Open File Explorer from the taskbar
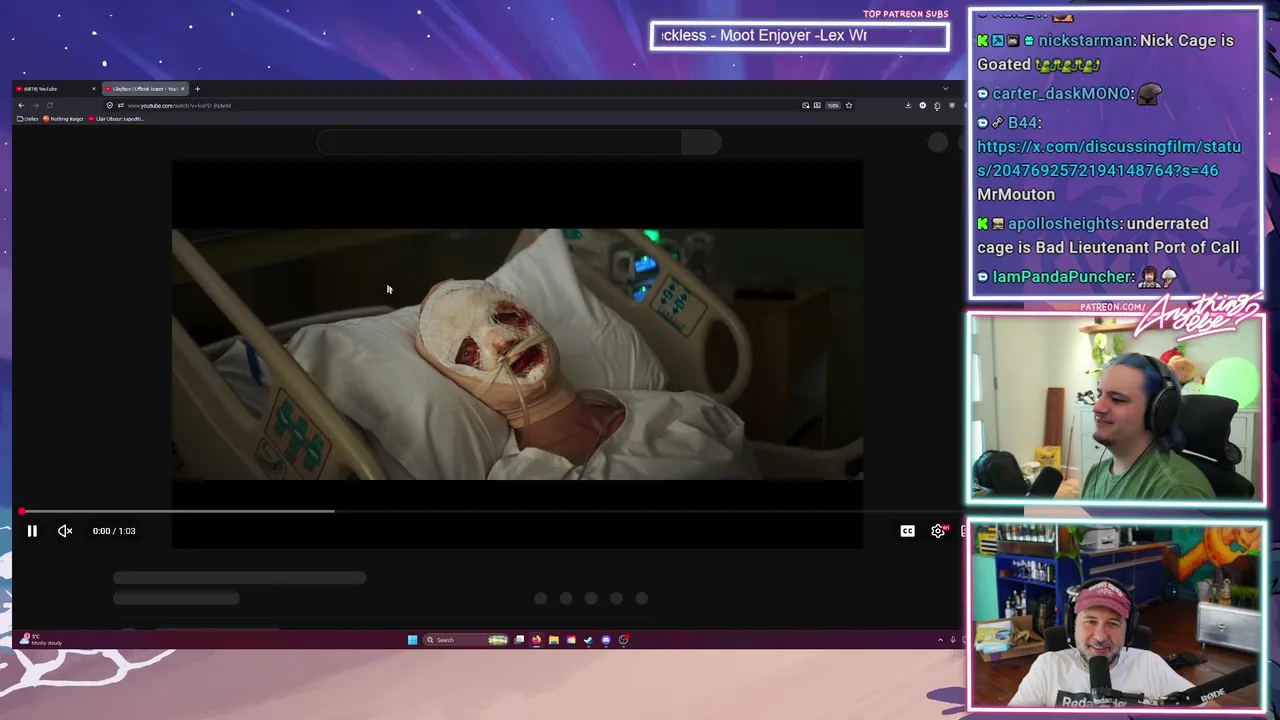This screenshot has width=1280, height=720. point(554,640)
